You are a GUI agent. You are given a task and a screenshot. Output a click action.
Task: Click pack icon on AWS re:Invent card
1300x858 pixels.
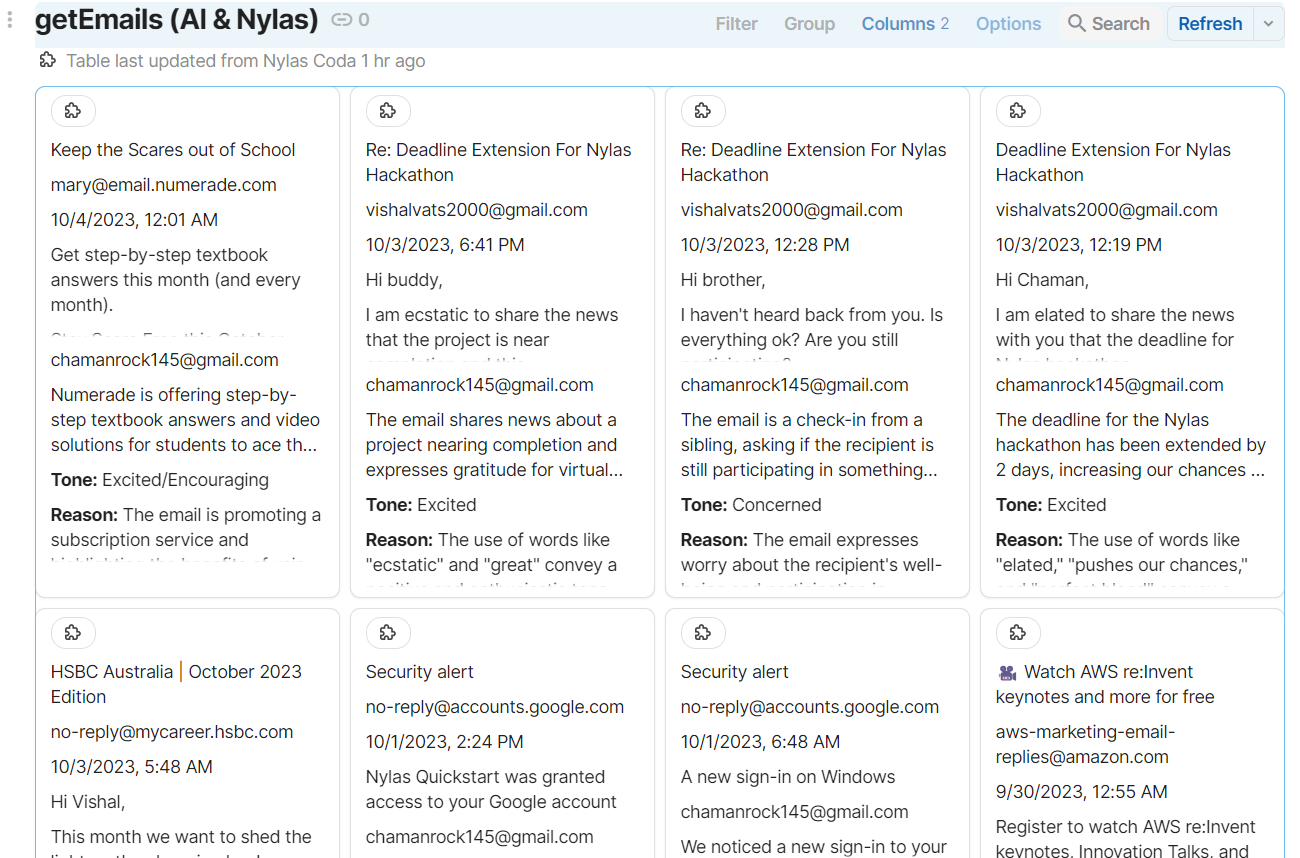tap(1018, 633)
